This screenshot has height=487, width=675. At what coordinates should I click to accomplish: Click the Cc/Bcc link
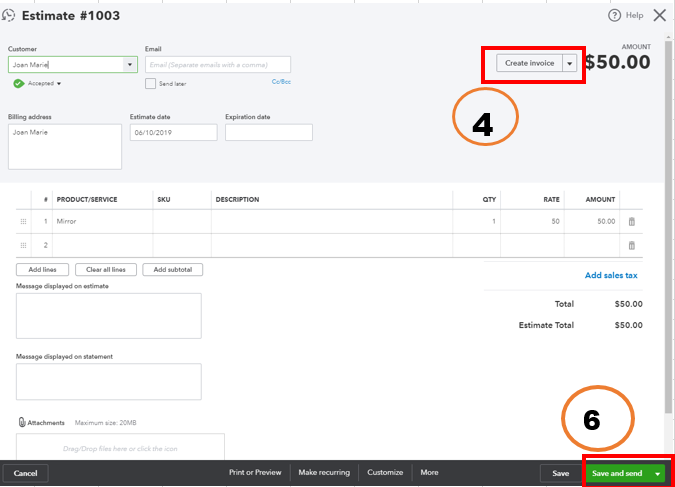281,81
